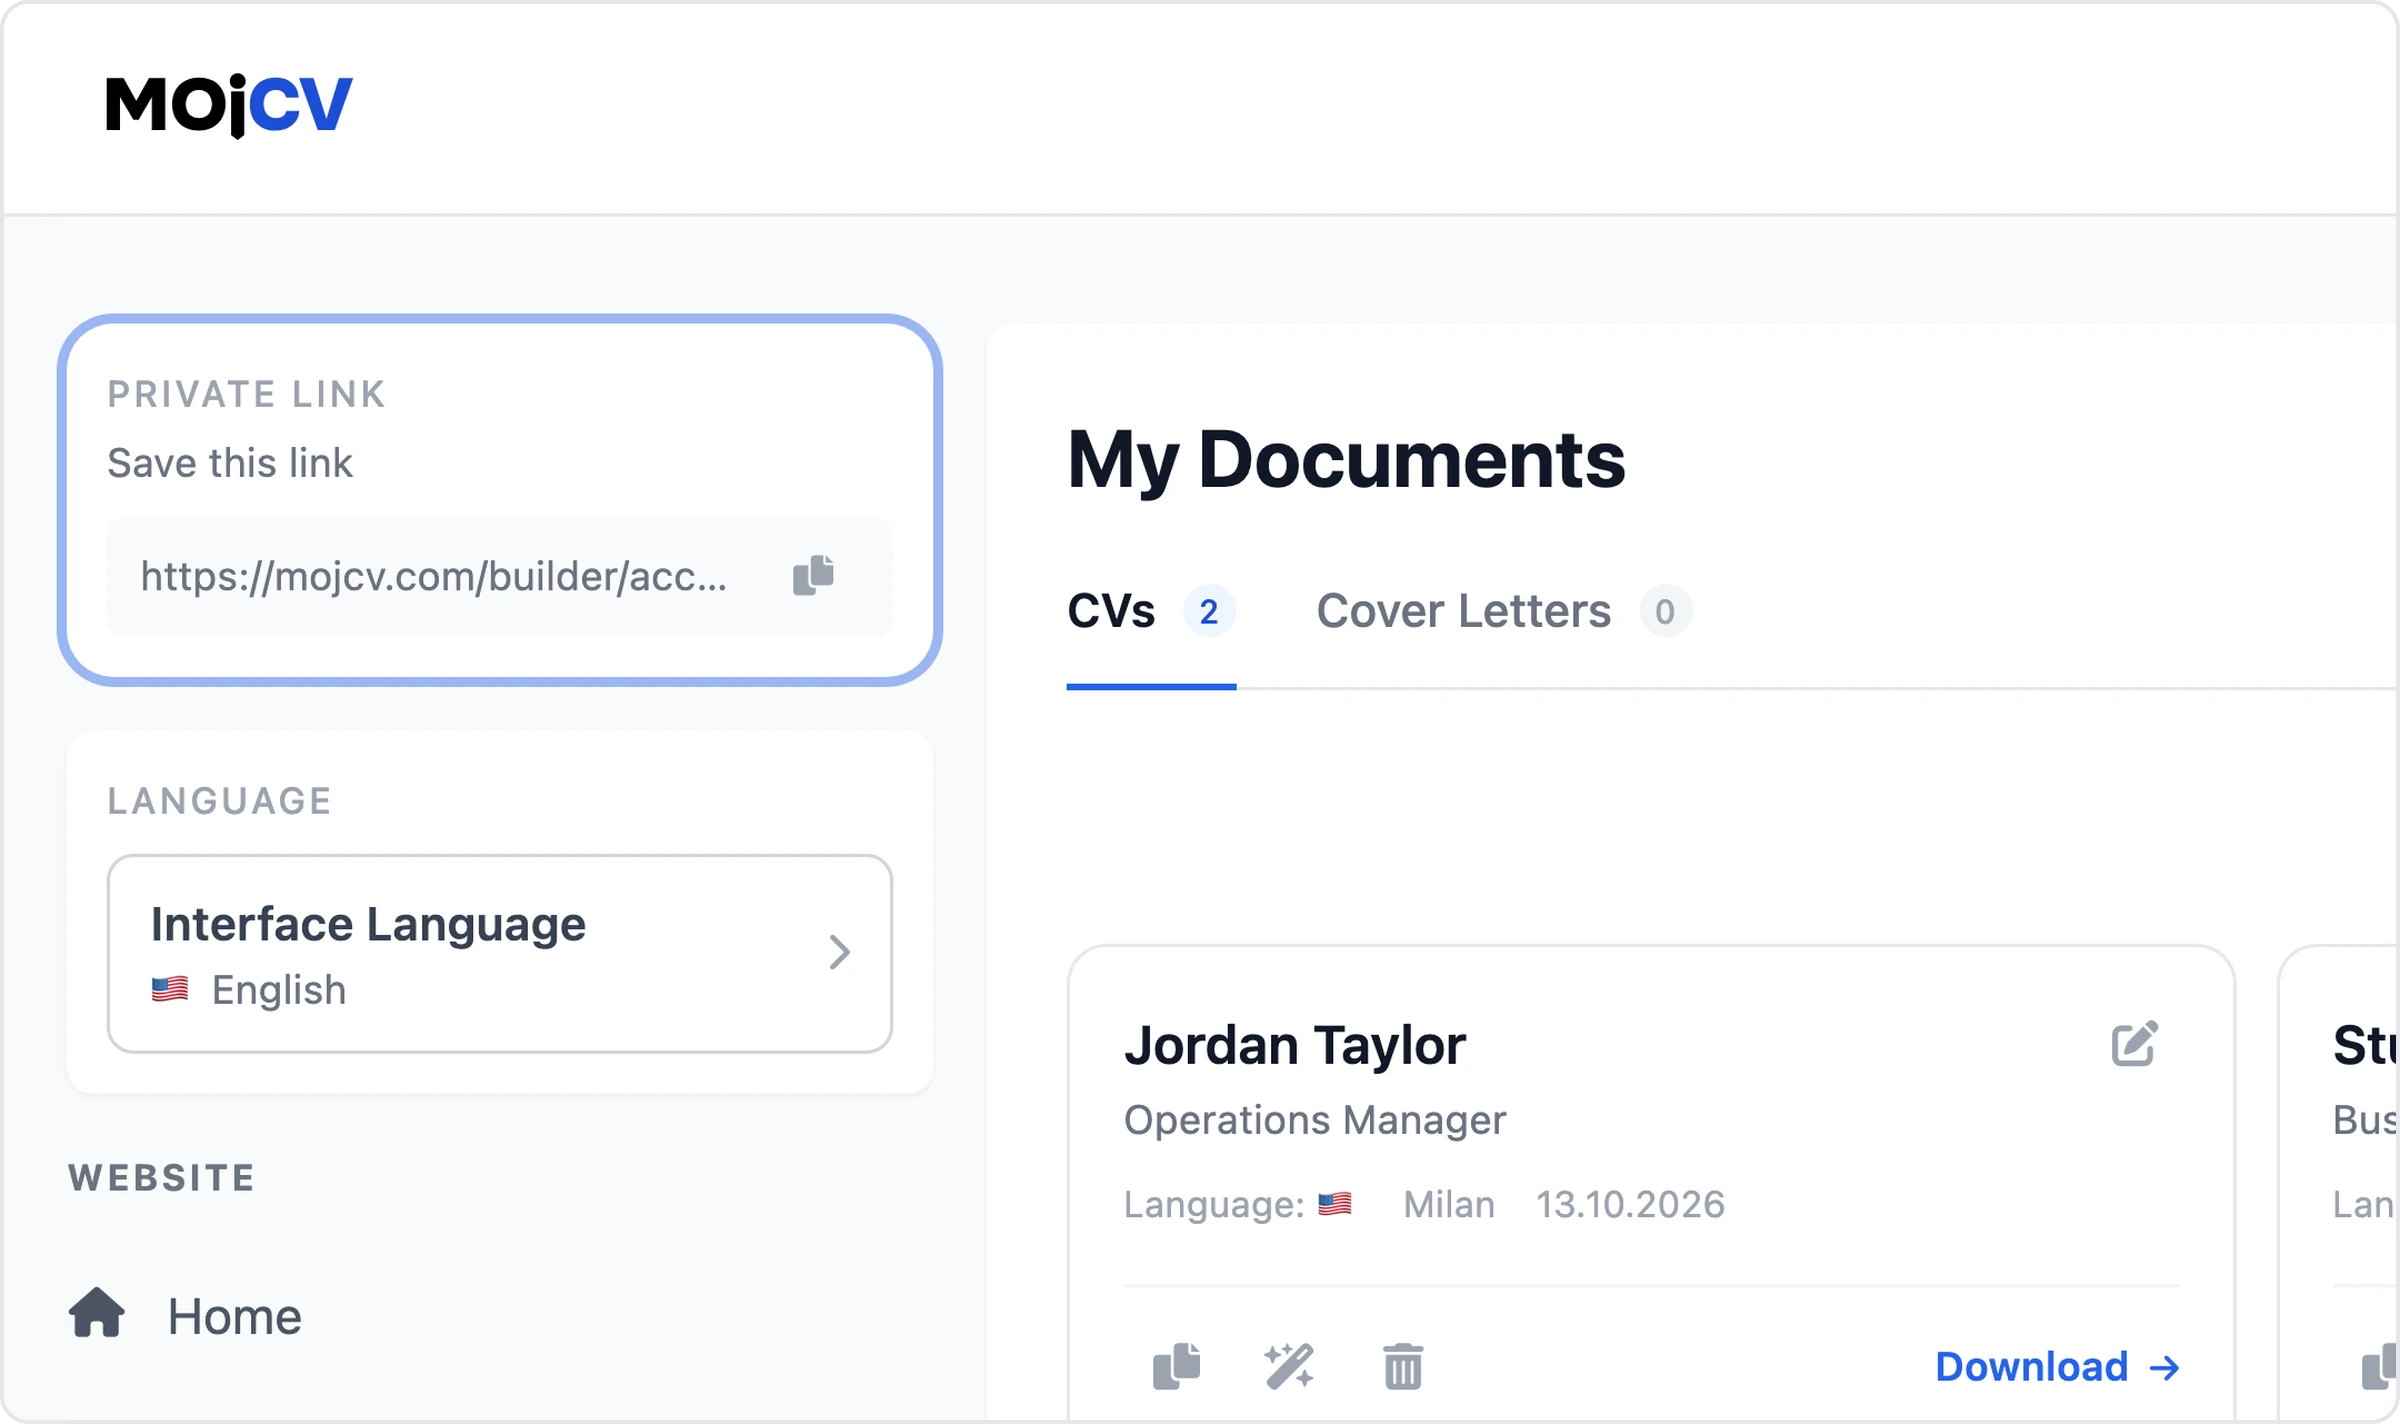2400x1424 pixels.
Task: Switch to the CVs tab
Action: [1151, 611]
